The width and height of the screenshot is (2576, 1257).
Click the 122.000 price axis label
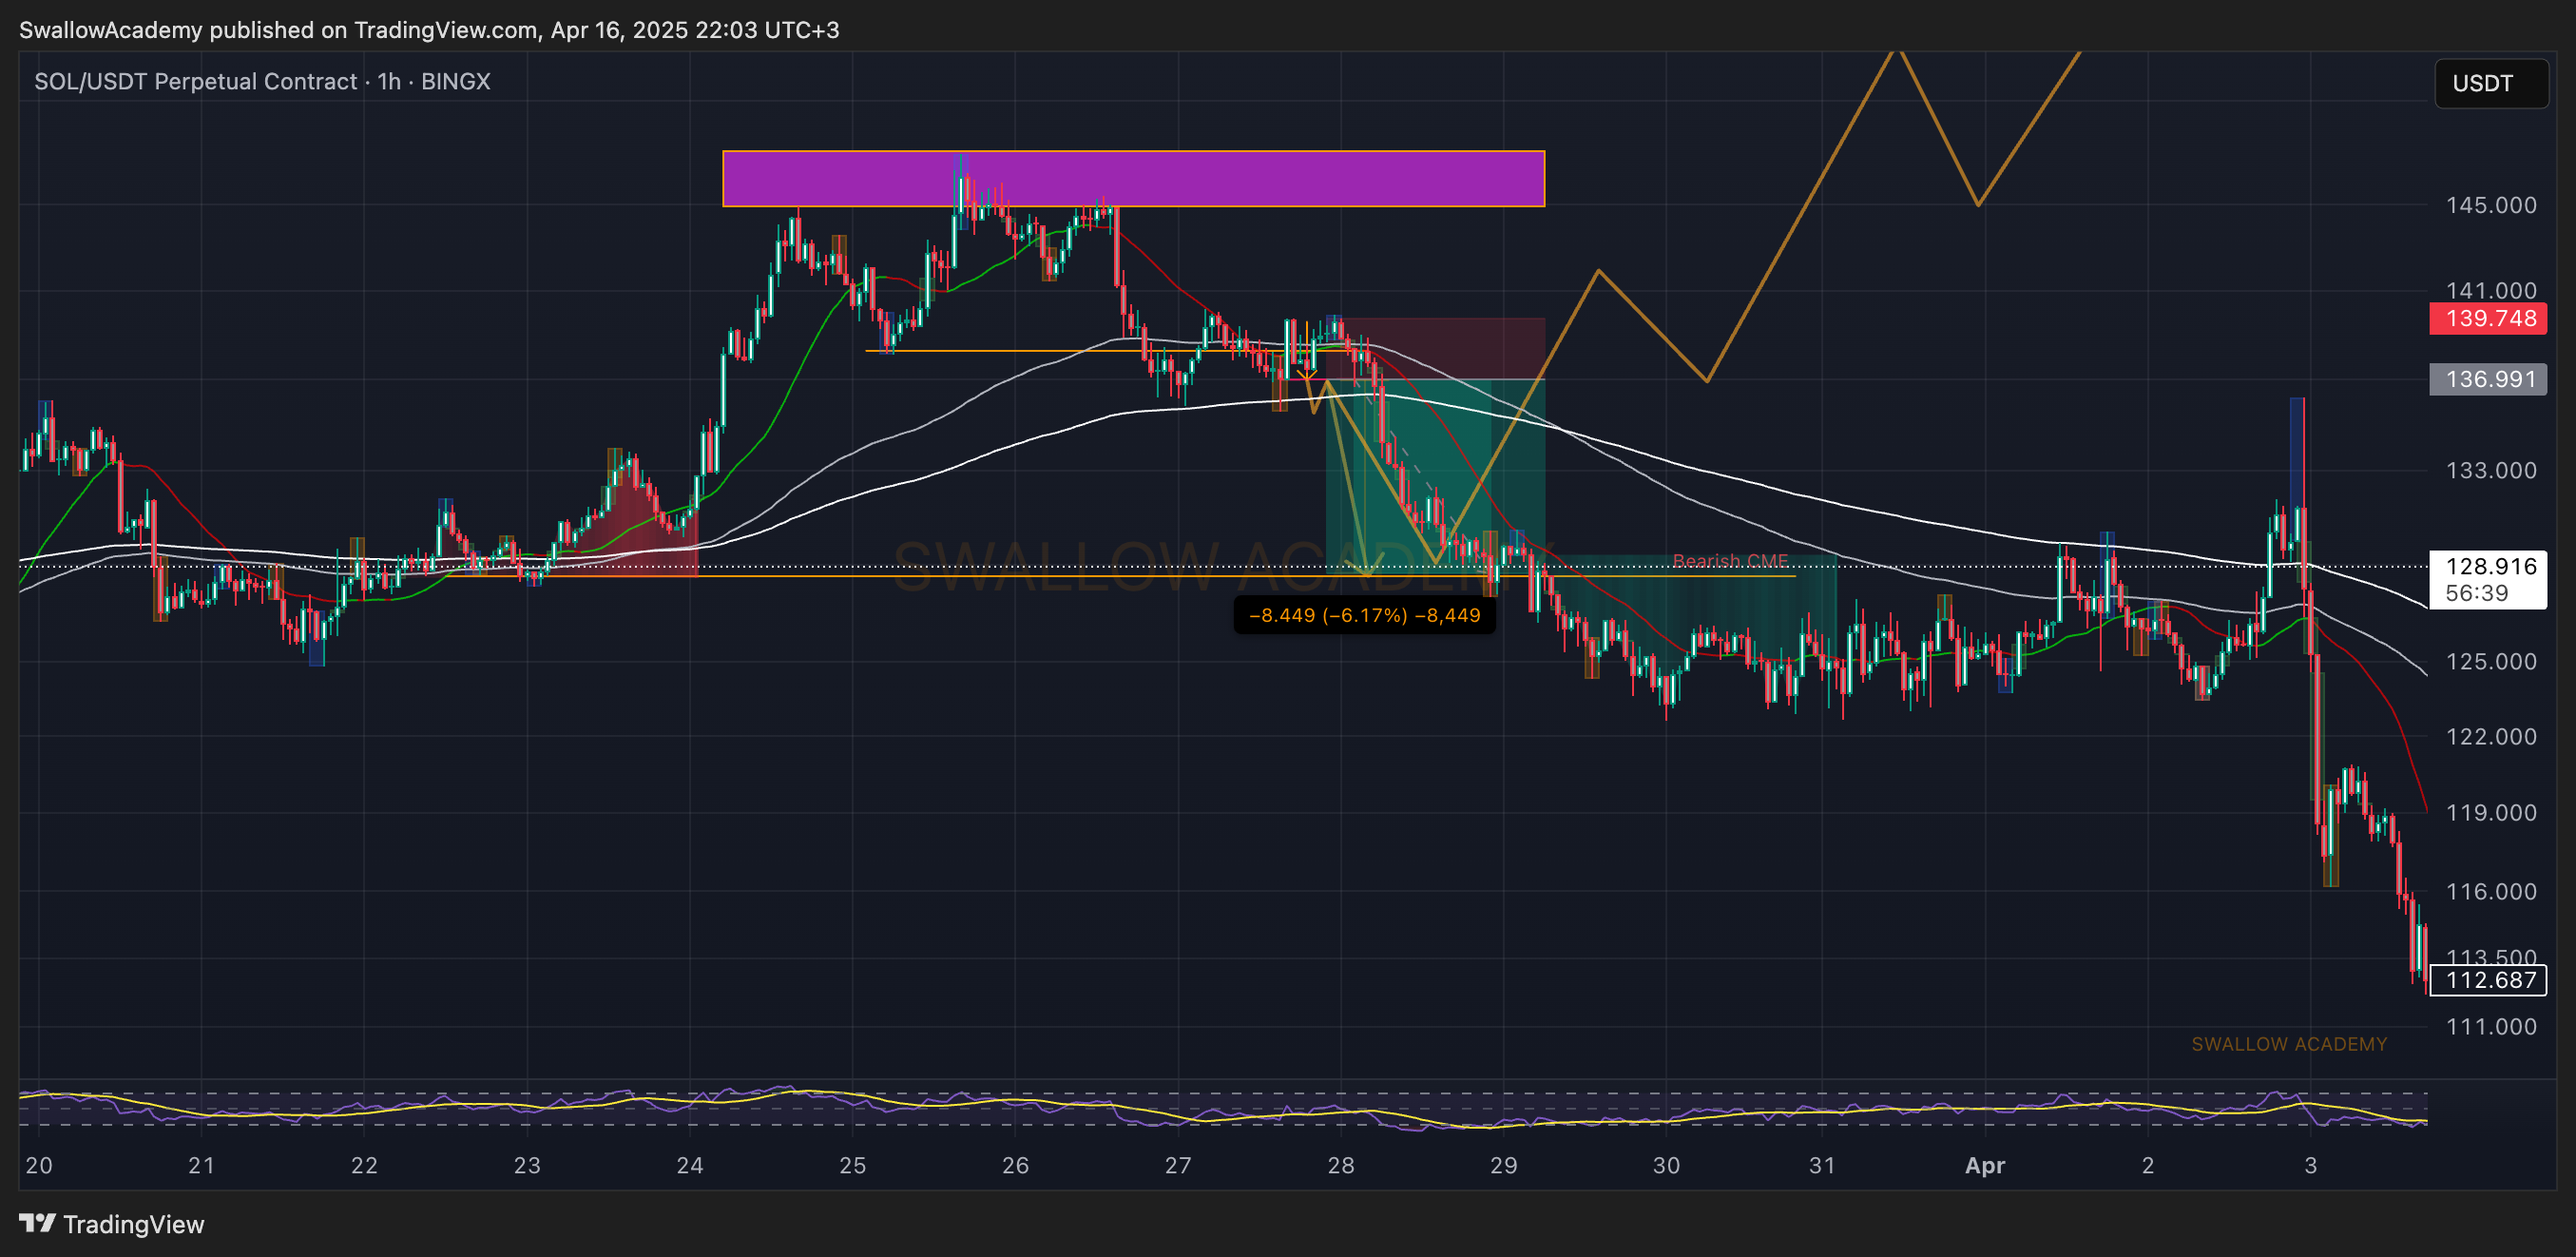[2491, 736]
